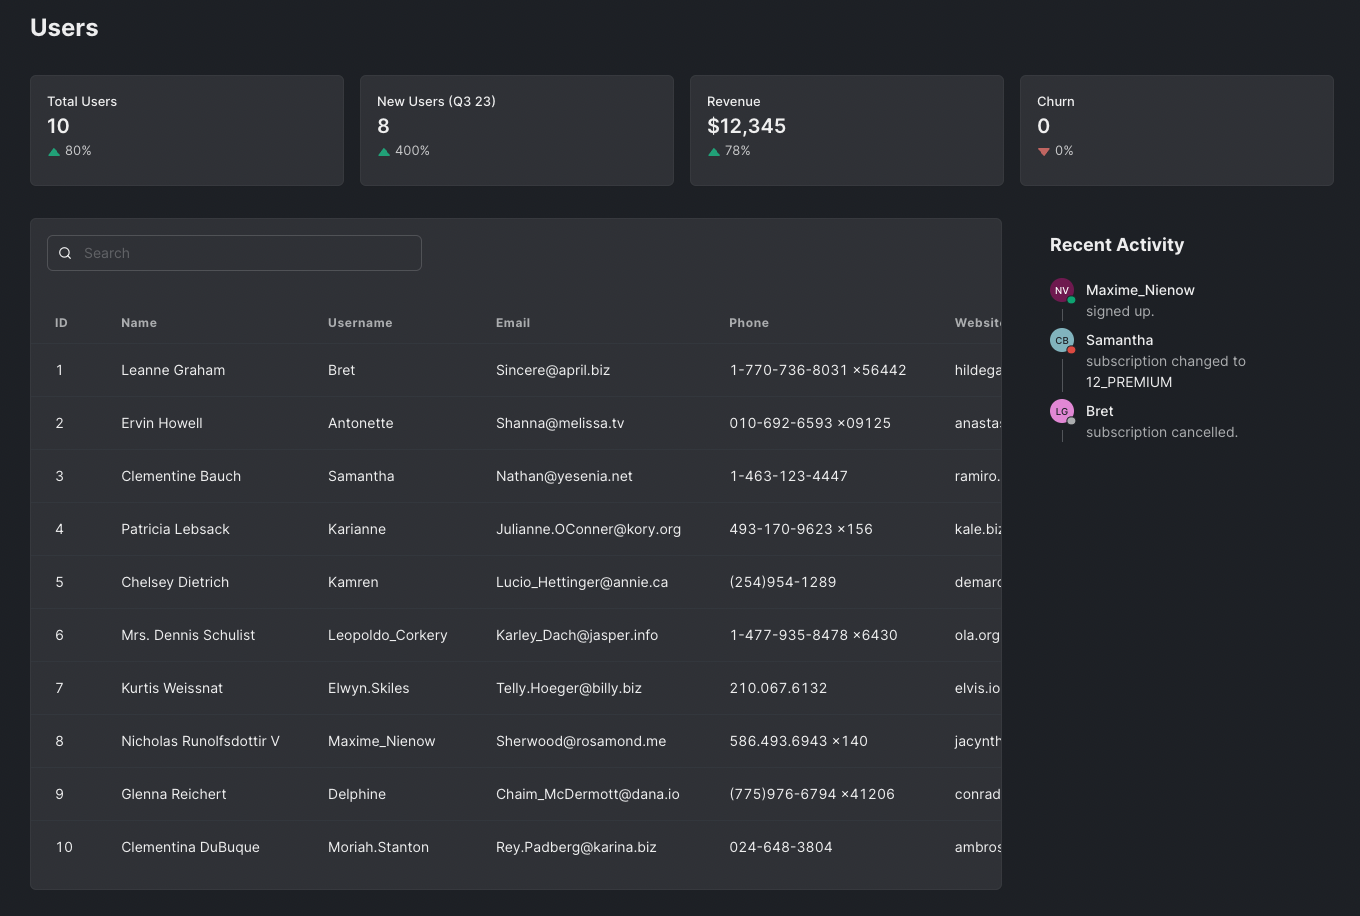1360x916 pixels.
Task: Select the Leanne Graham row
Action: [173, 370]
